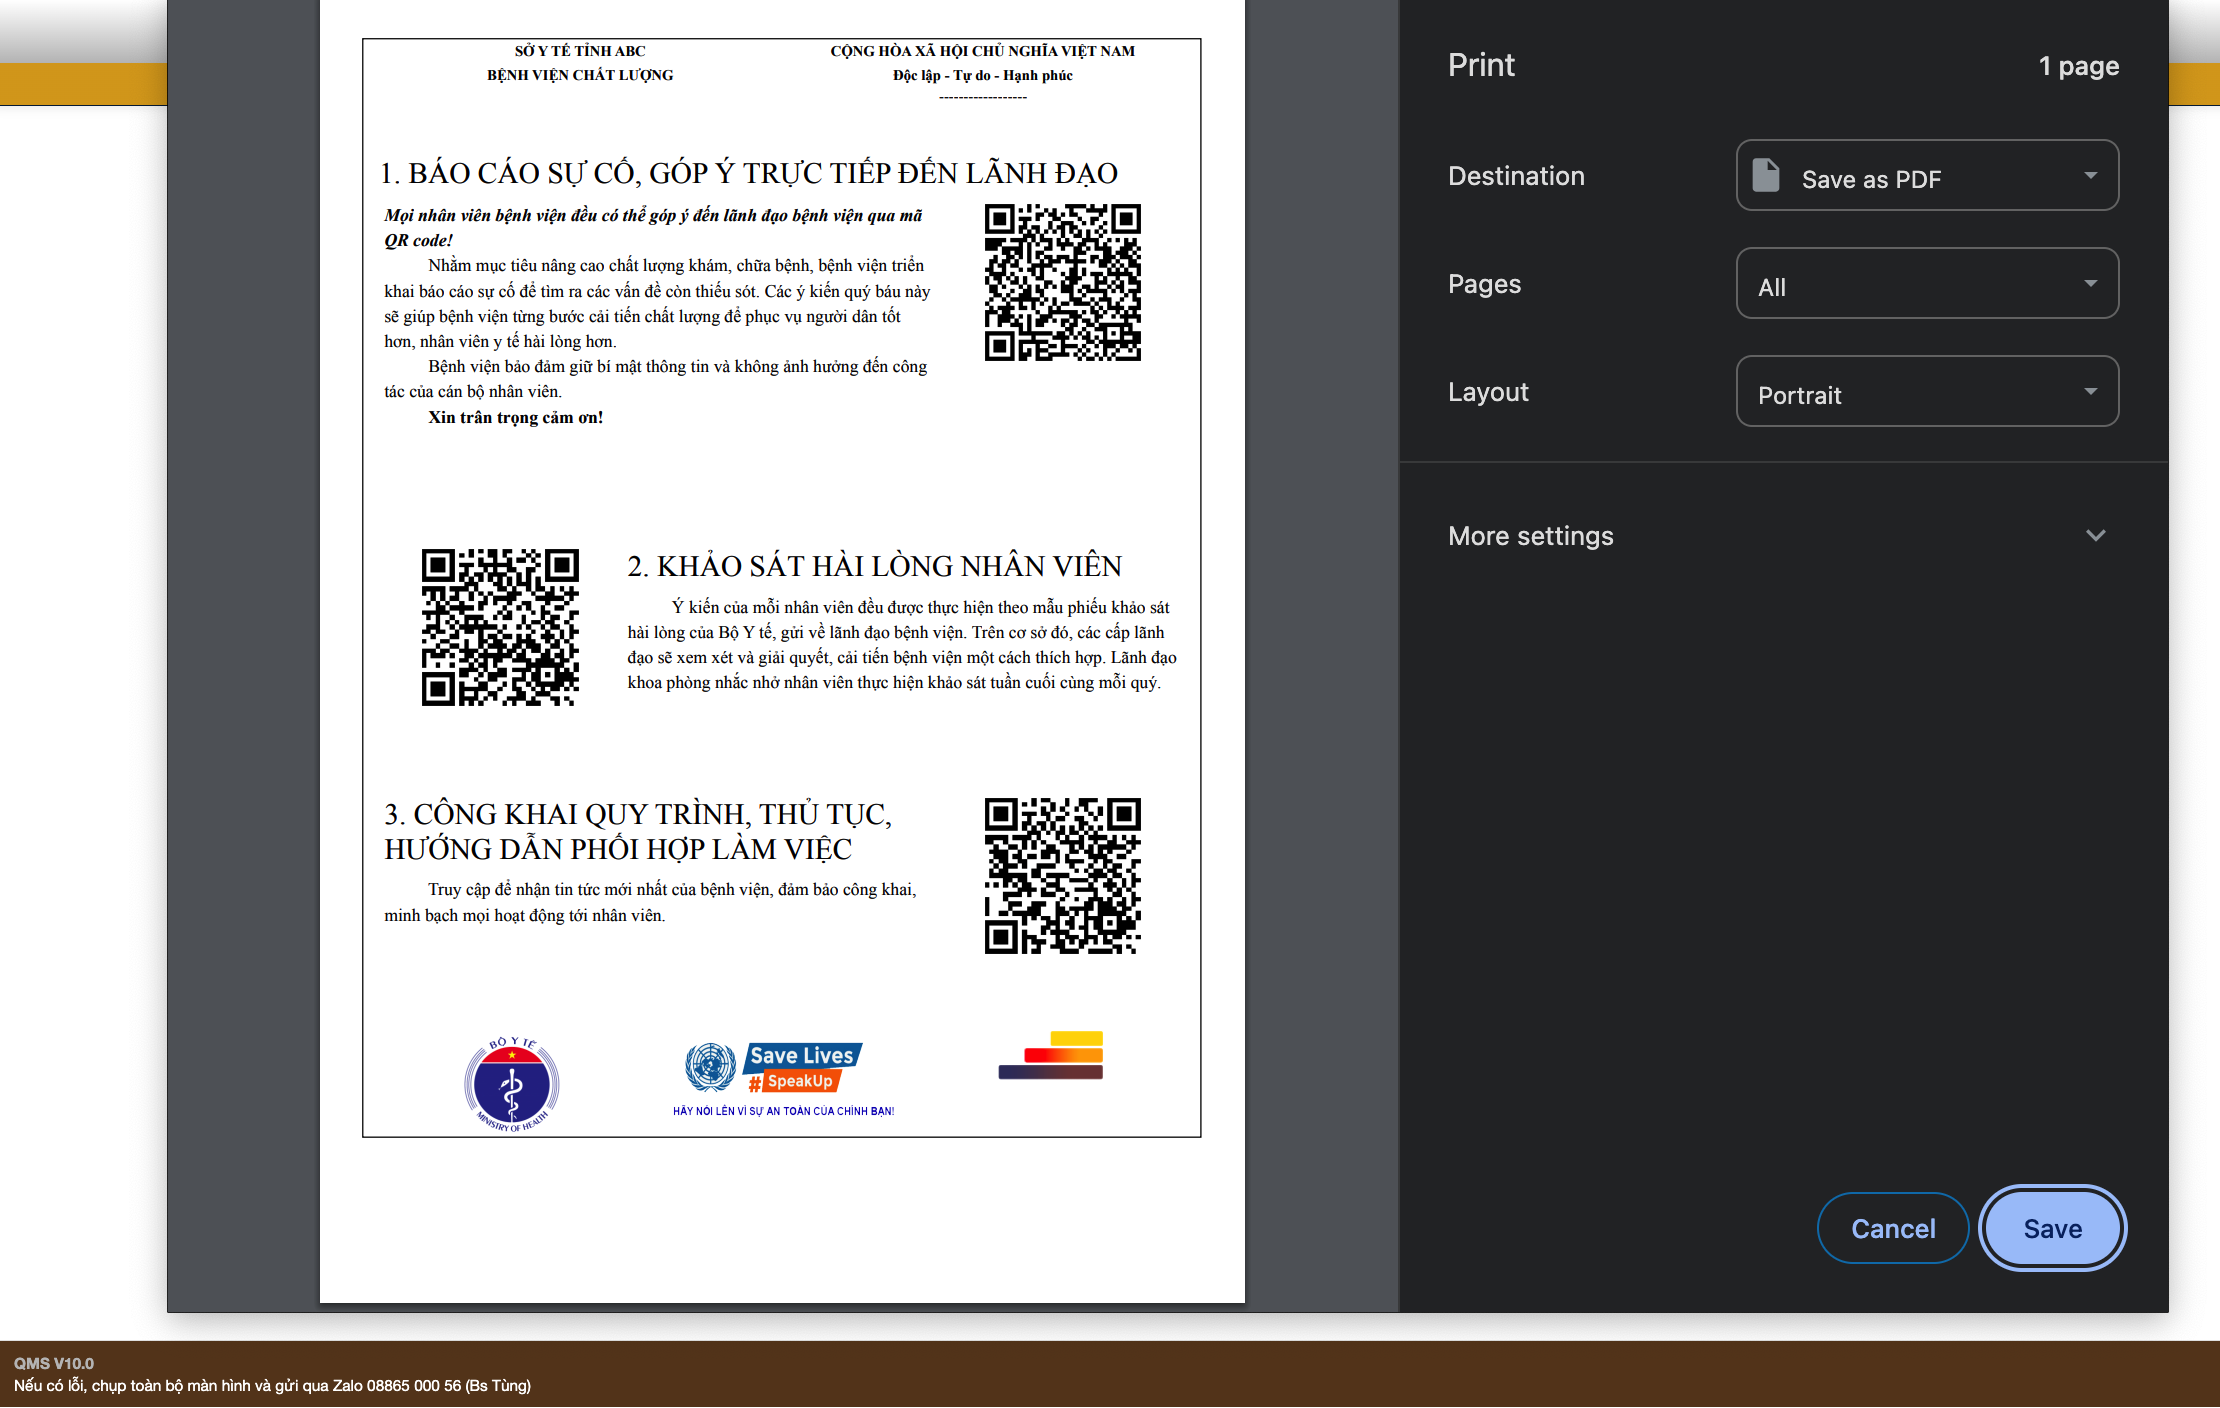Click the More settings chevron arrow
The width and height of the screenshot is (2220, 1408).
coord(2095,536)
